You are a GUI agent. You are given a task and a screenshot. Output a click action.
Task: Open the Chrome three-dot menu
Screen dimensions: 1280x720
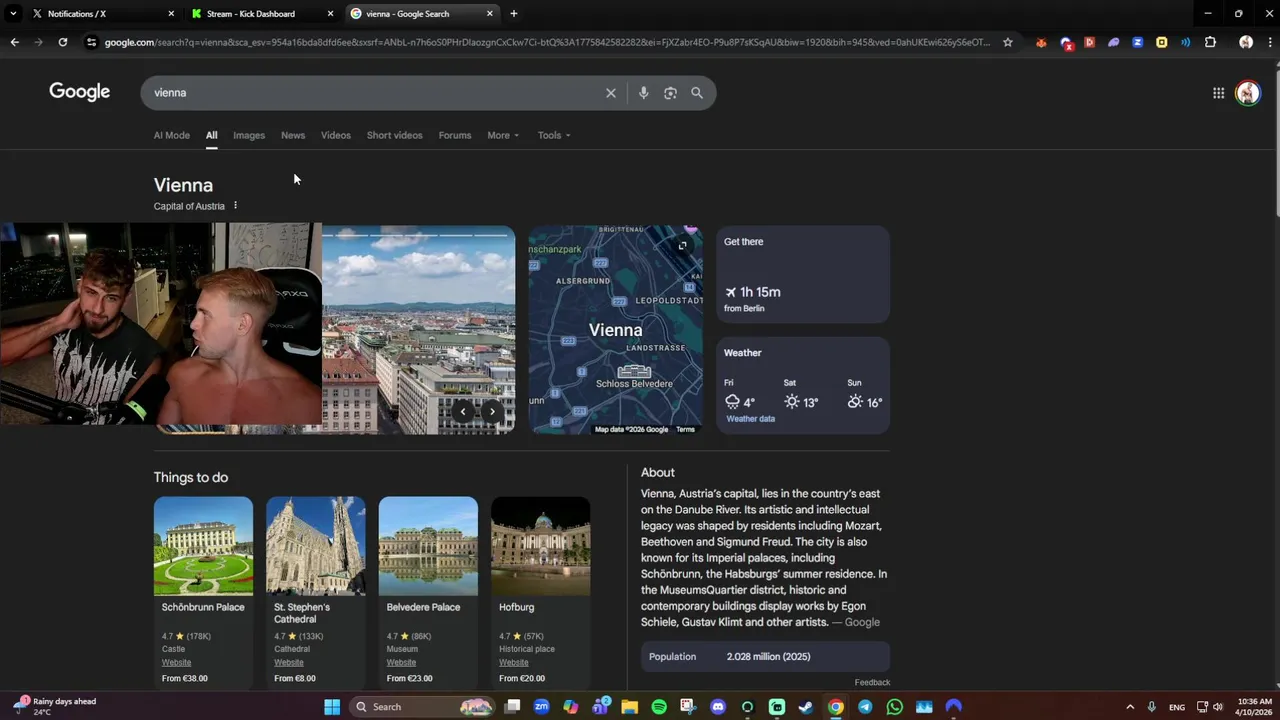point(1269,42)
